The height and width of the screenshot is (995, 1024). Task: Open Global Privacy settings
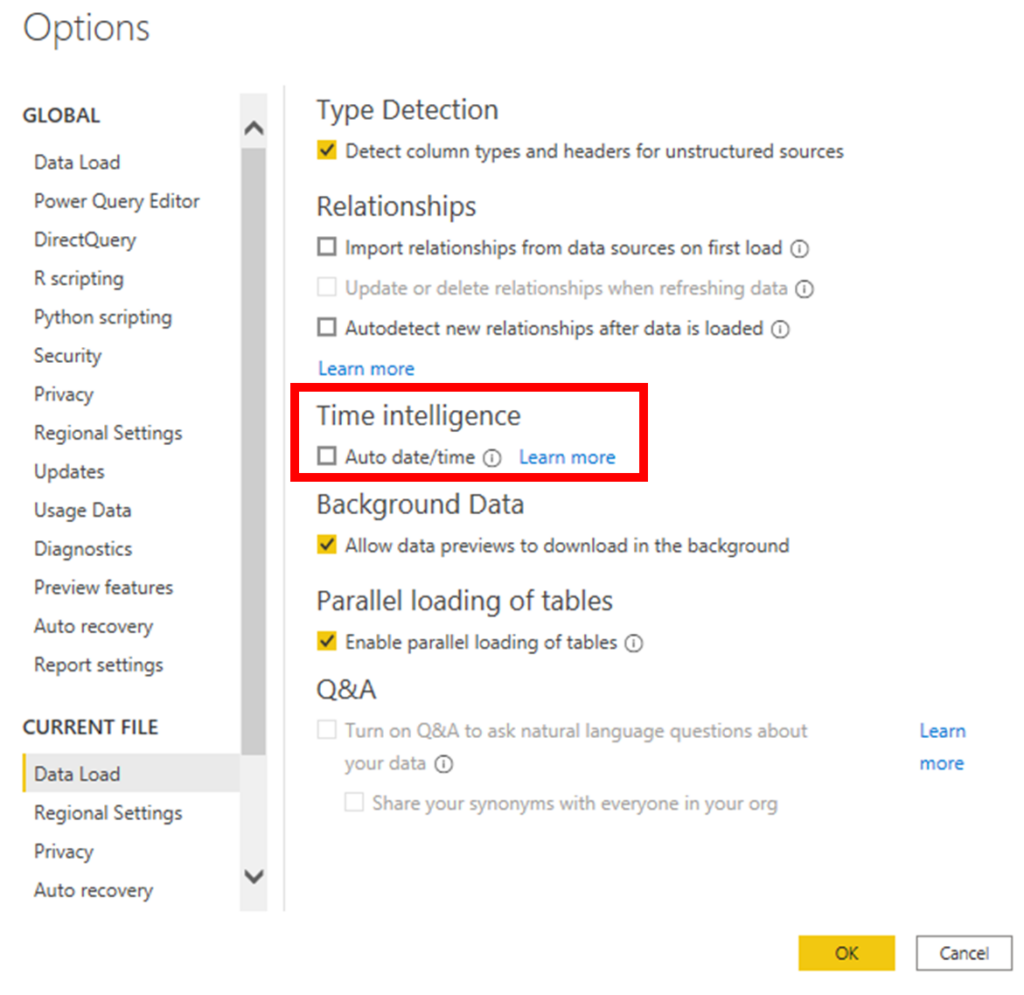point(64,394)
